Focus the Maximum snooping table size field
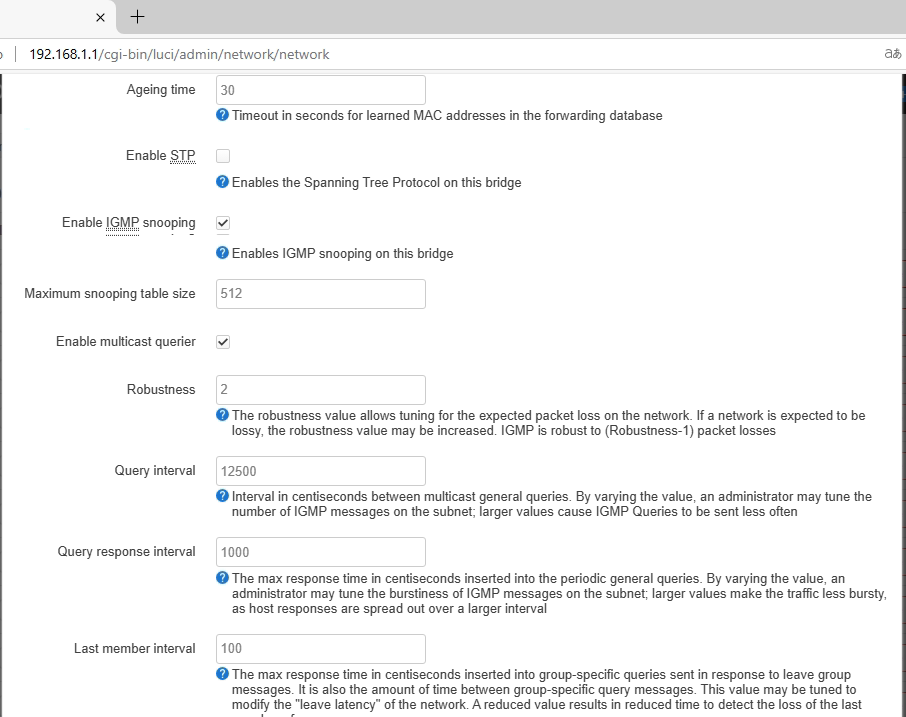This screenshot has width=906, height=717. (x=321, y=294)
